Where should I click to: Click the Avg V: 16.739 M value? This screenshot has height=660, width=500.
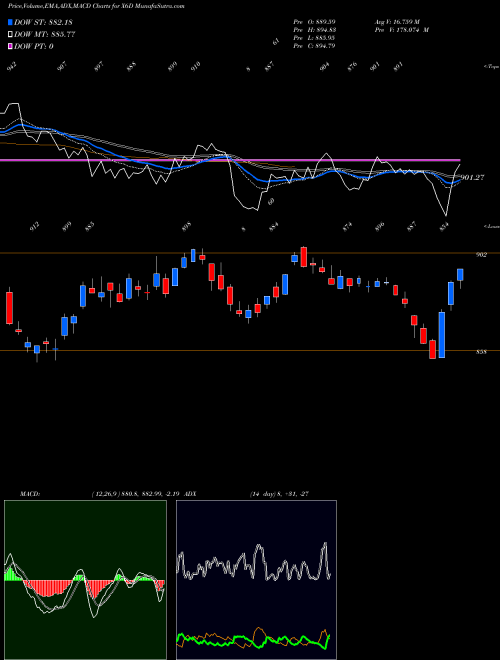[x=397, y=22]
